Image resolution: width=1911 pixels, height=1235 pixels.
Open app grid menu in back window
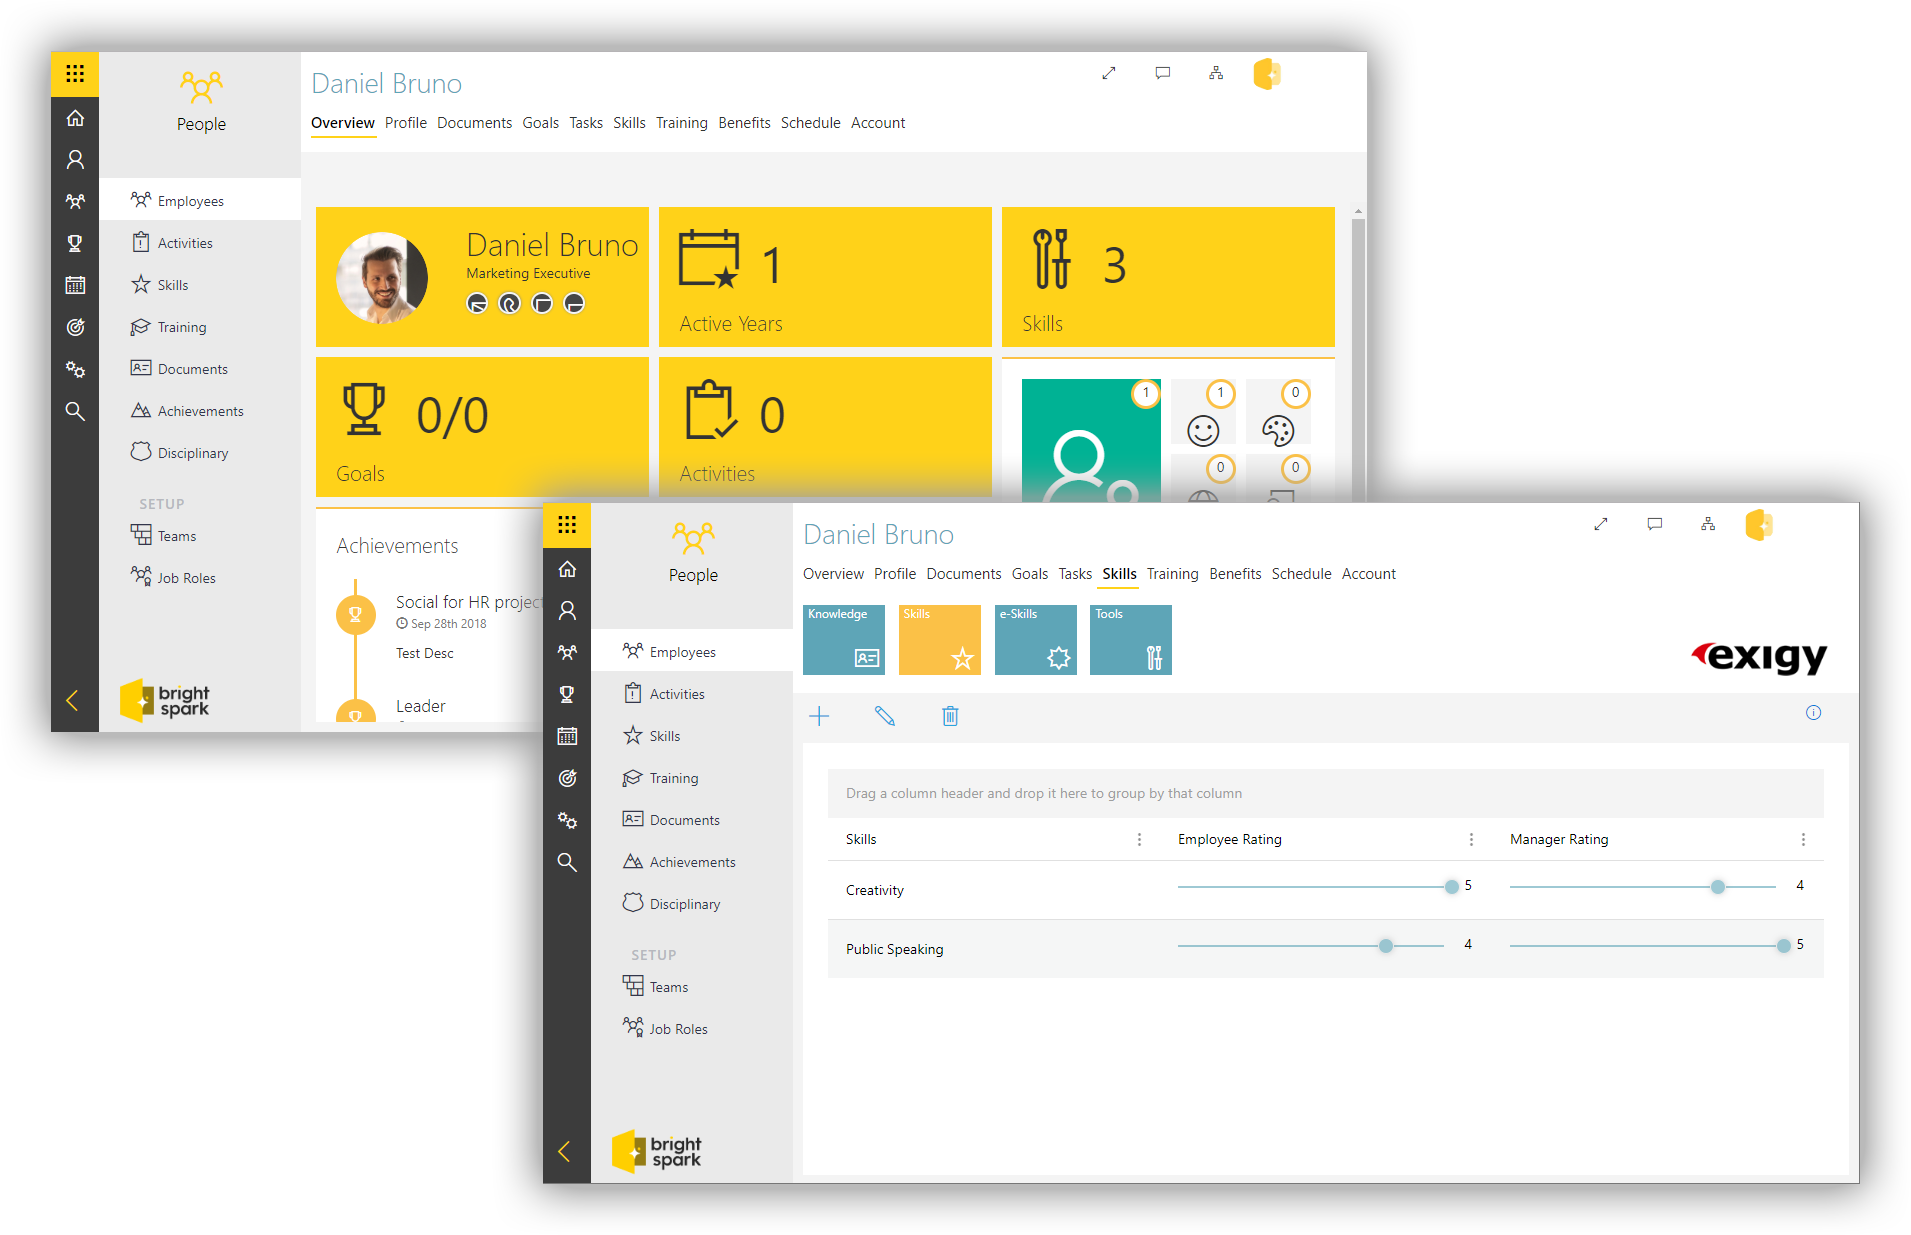[75, 74]
